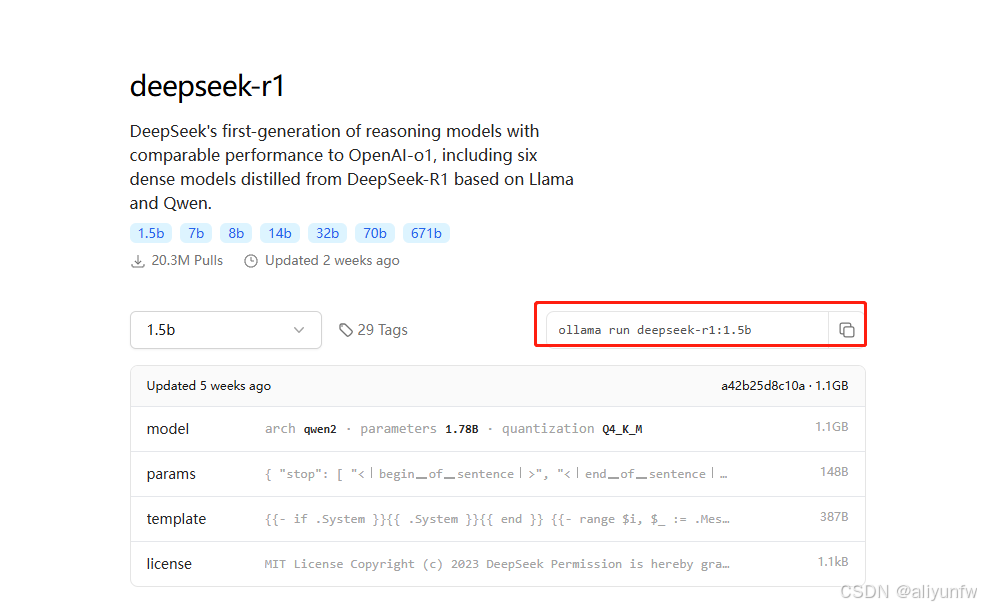Click the Updated 2 weeks ago text
981x609 pixels.
(332, 261)
